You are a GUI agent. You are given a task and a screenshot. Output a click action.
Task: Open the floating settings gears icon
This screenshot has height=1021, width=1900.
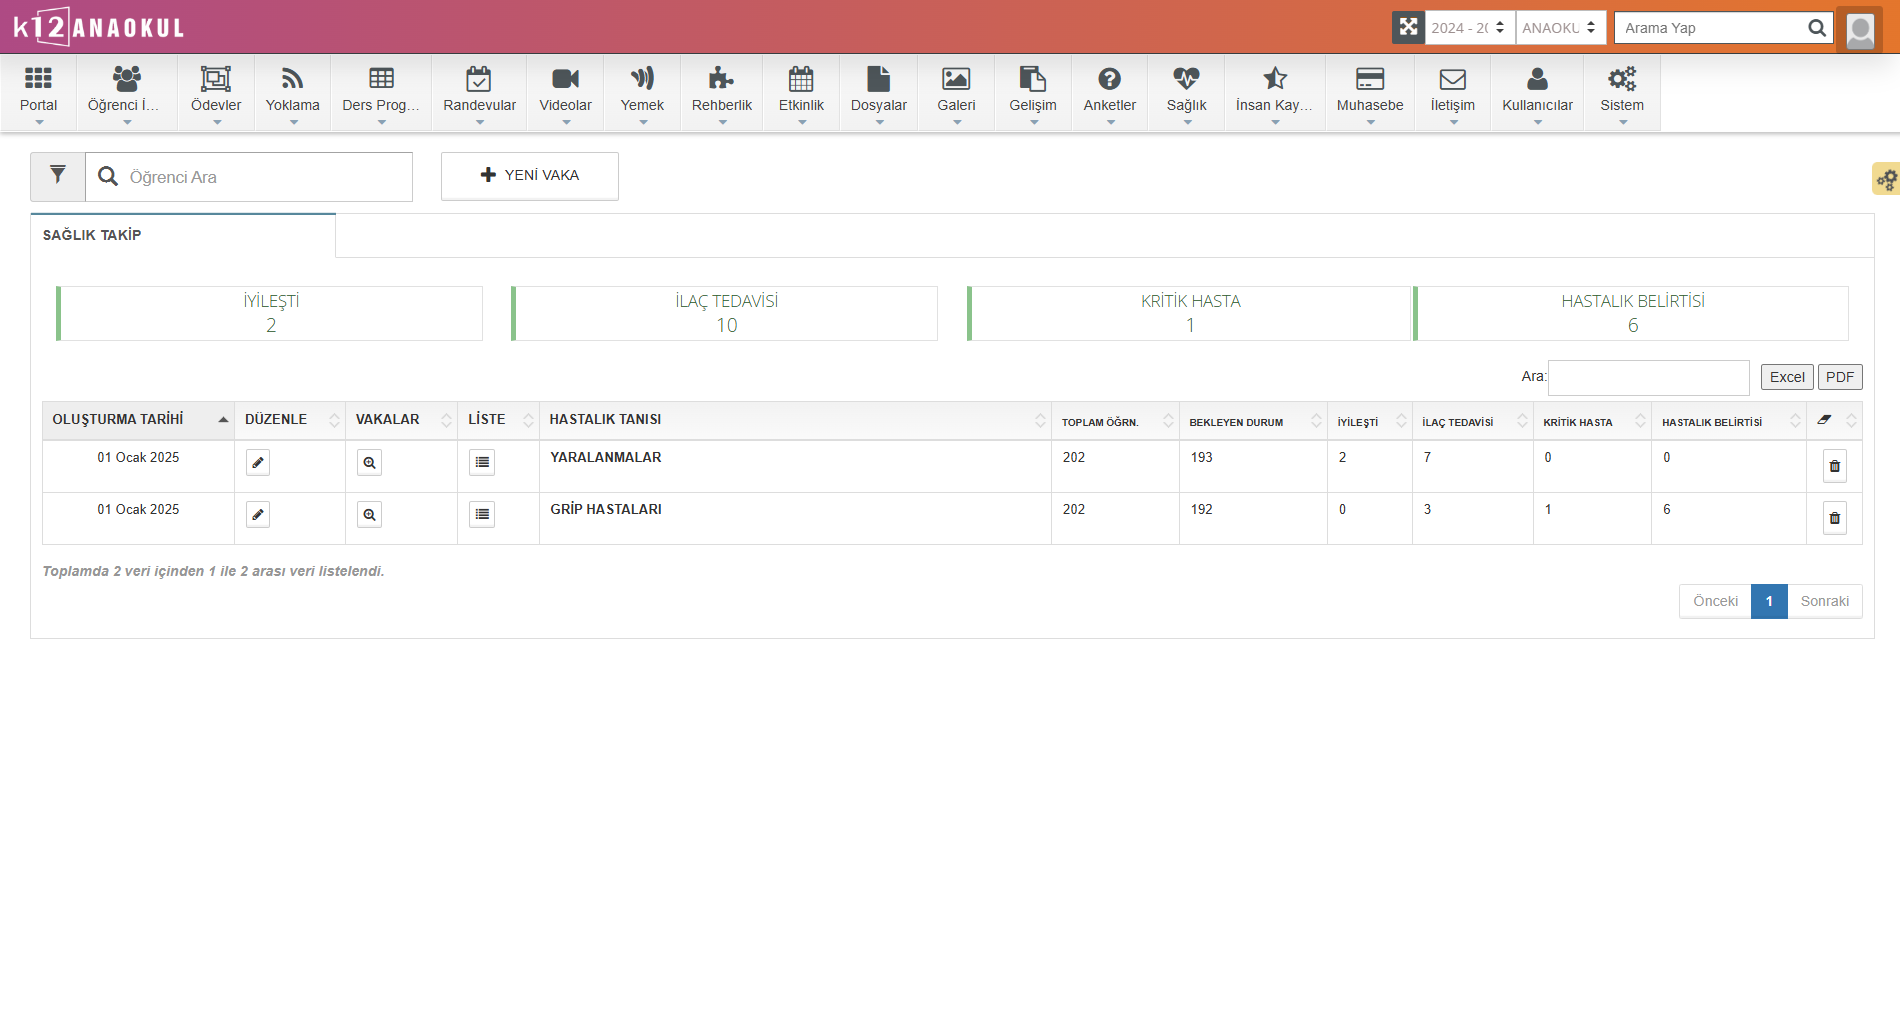[x=1886, y=179]
